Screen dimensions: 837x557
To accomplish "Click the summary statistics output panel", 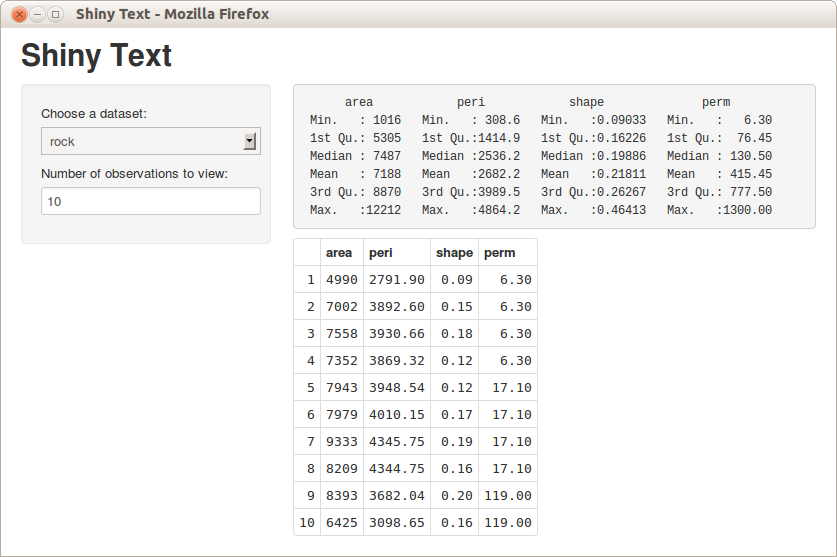I will point(553,156).
